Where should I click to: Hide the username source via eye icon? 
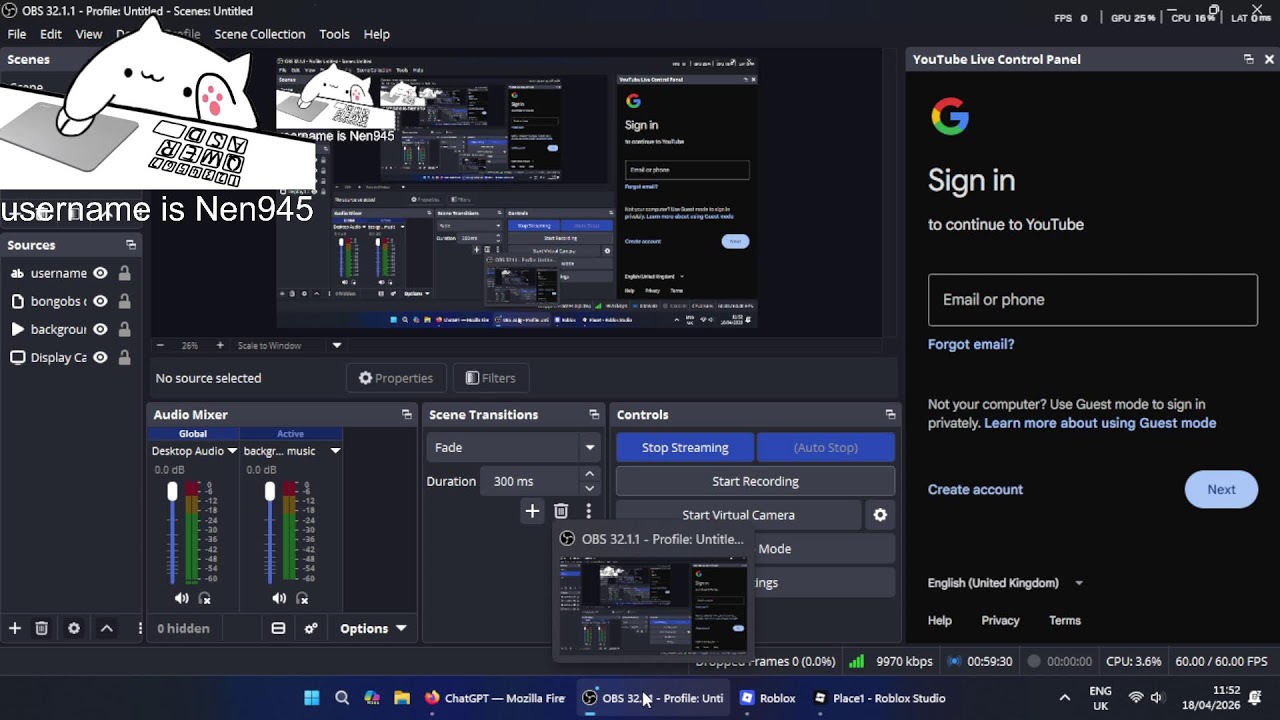(x=100, y=273)
